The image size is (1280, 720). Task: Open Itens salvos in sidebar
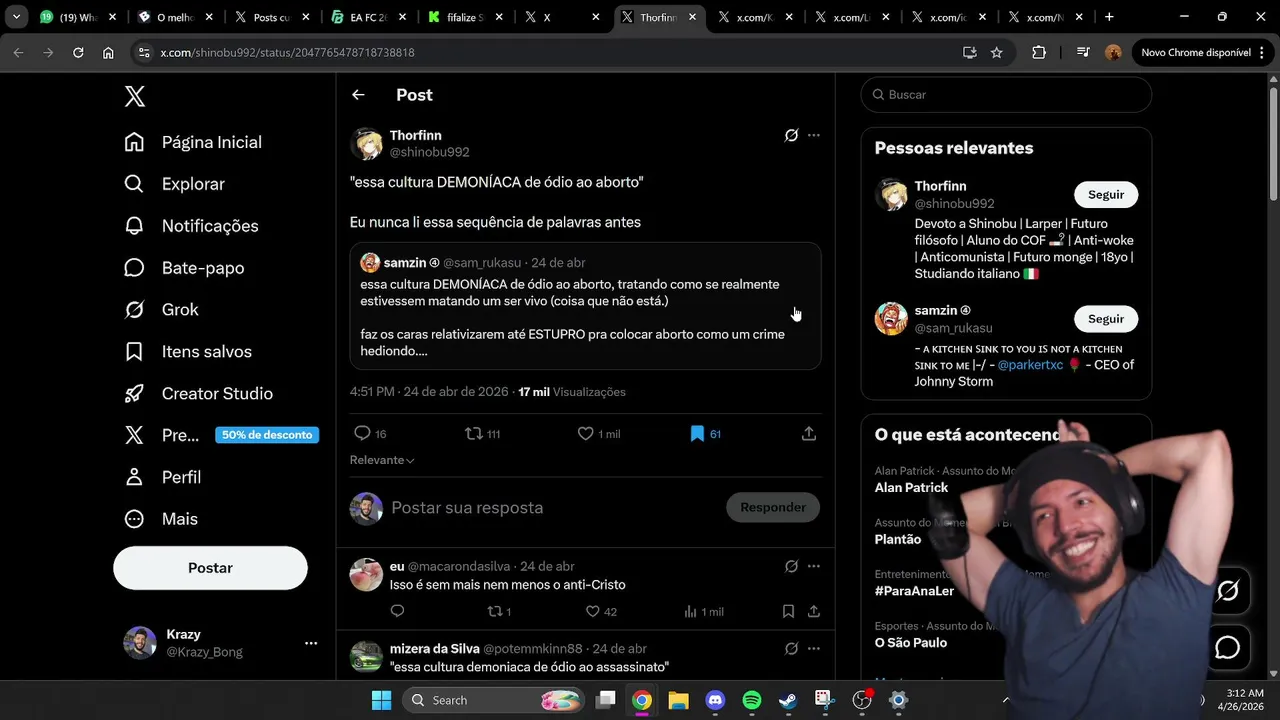click(x=188, y=352)
